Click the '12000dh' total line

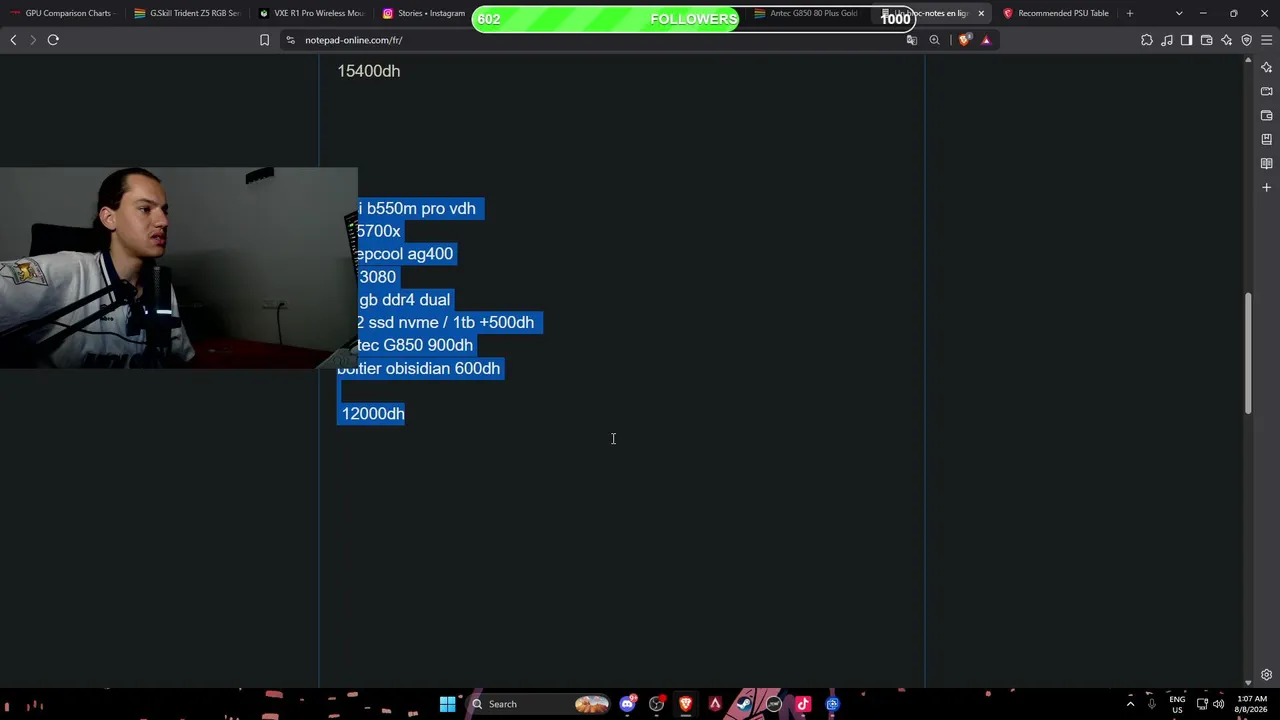(x=373, y=414)
